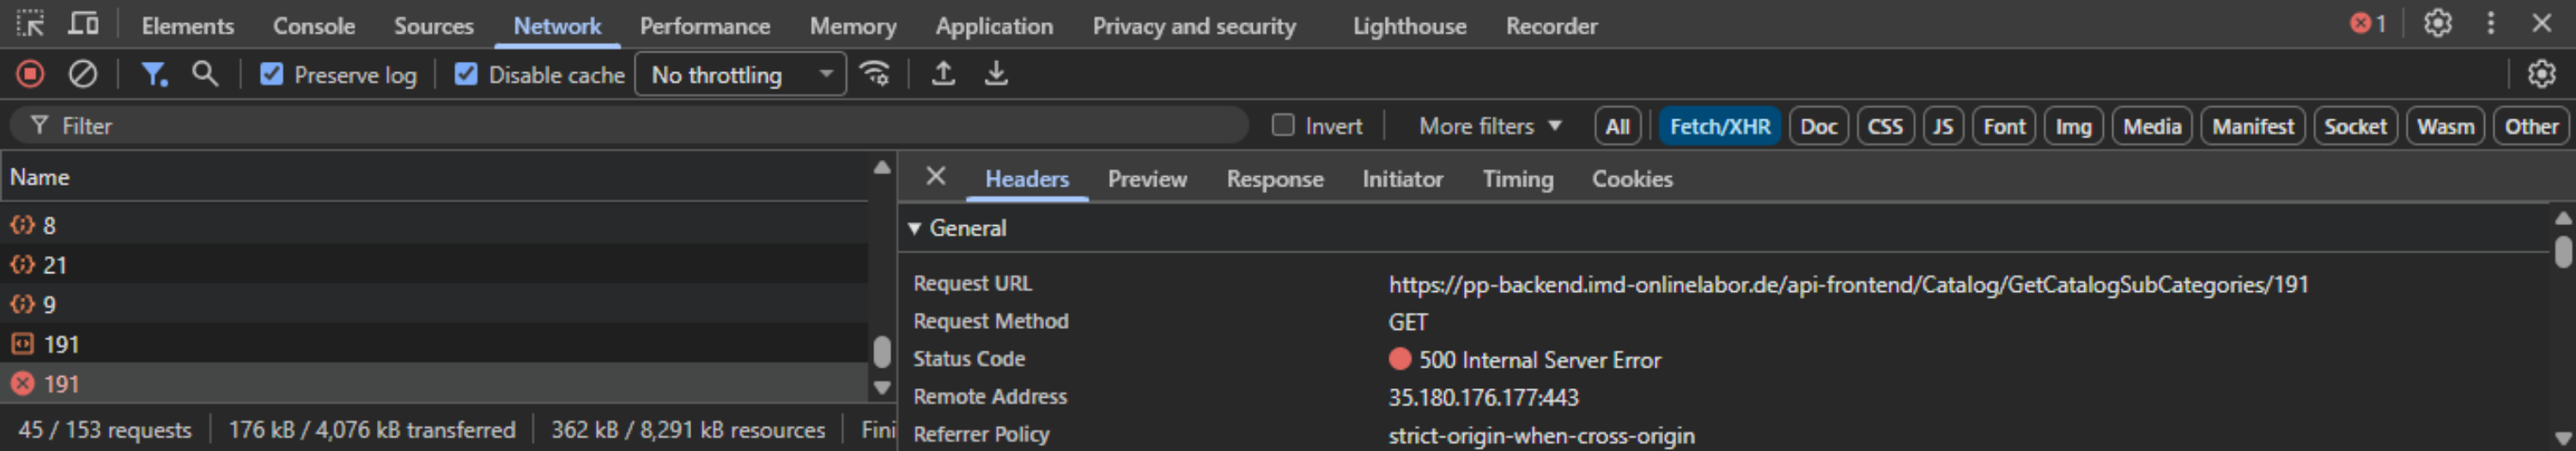The image size is (2576, 451).
Task: Open DevTools settings gear
Action: click(x=2437, y=24)
